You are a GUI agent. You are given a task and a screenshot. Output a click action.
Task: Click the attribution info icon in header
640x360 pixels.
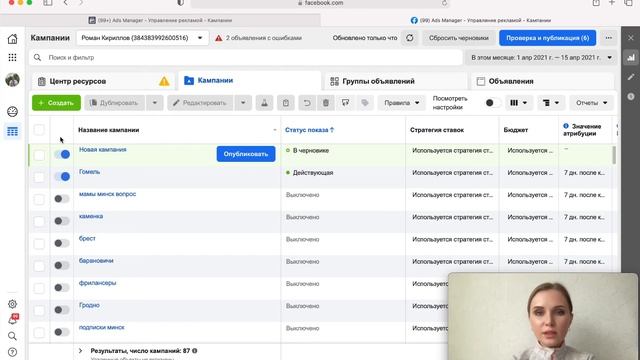[x=566, y=126]
